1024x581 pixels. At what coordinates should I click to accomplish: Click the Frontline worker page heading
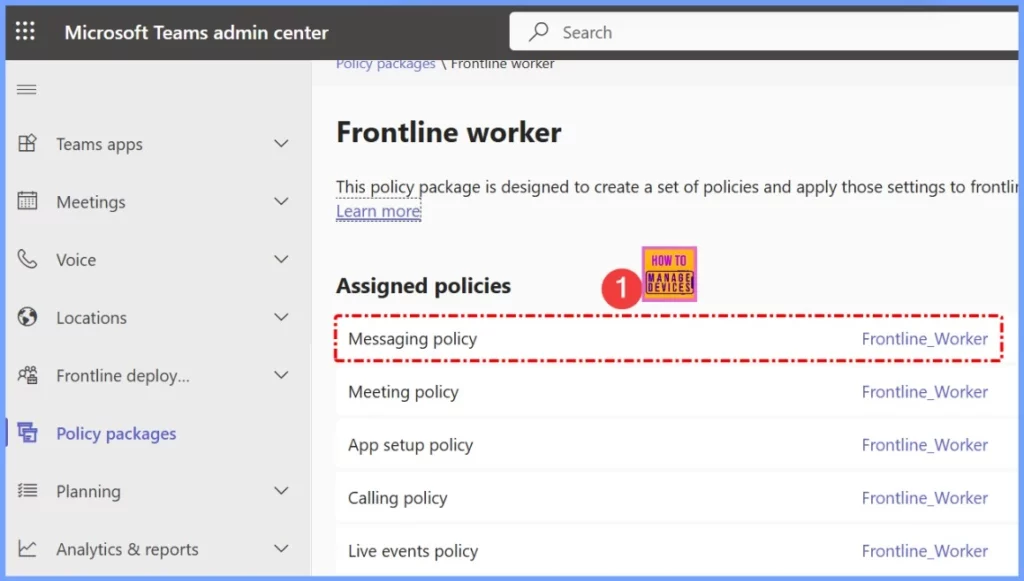coord(449,133)
